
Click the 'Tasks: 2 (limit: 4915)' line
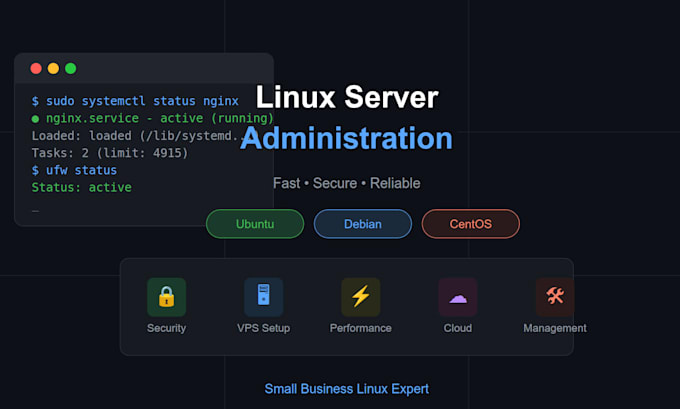(110, 153)
